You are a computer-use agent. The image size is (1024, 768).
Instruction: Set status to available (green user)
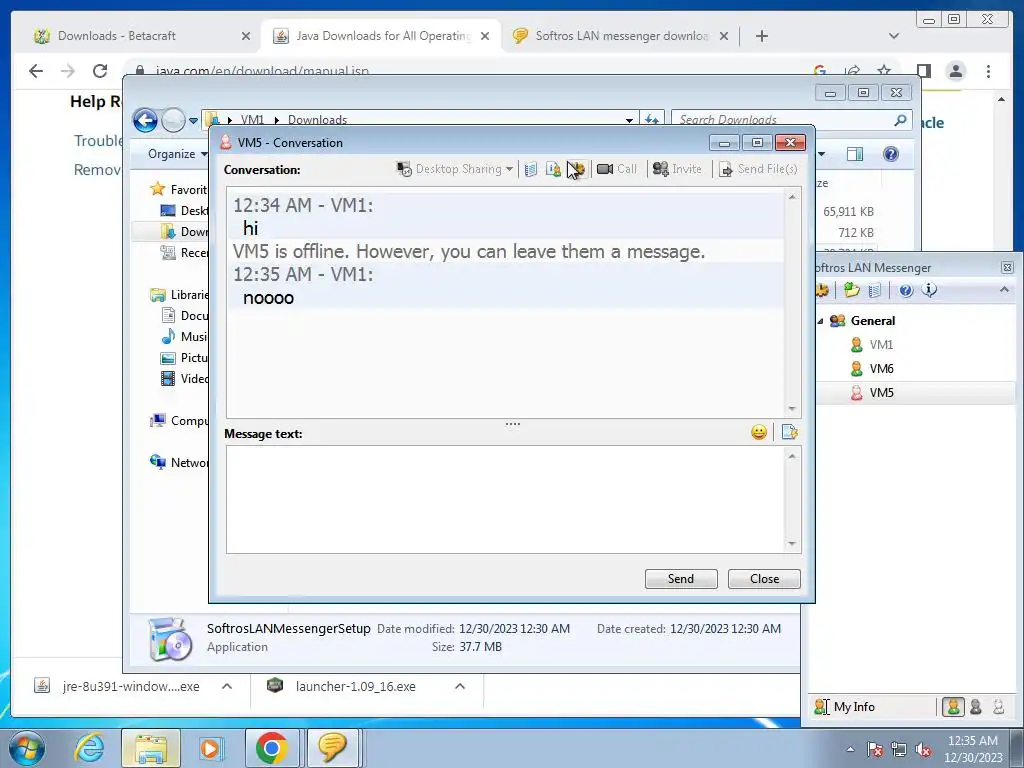click(x=953, y=707)
